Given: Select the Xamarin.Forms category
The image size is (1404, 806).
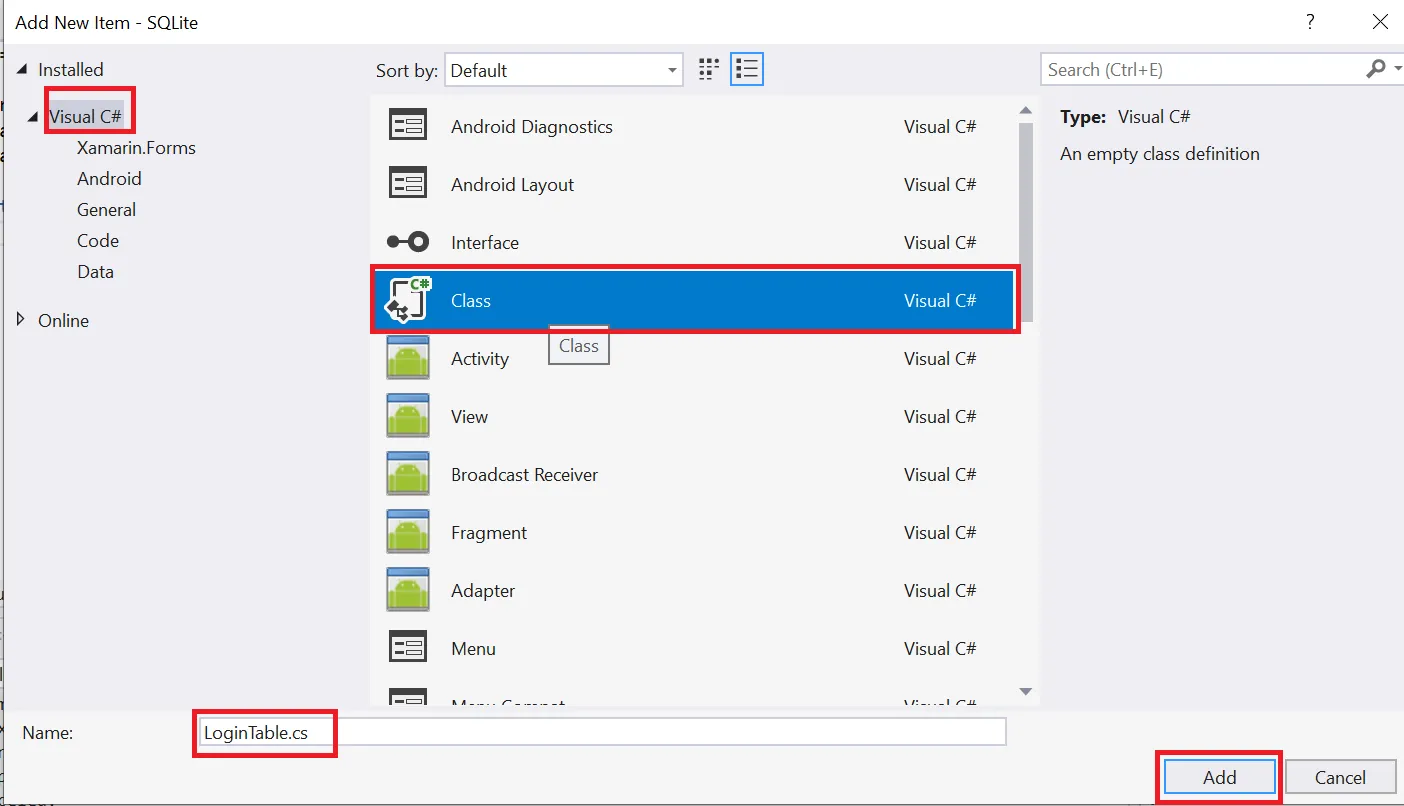Looking at the screenshot, I should point(136,147).
